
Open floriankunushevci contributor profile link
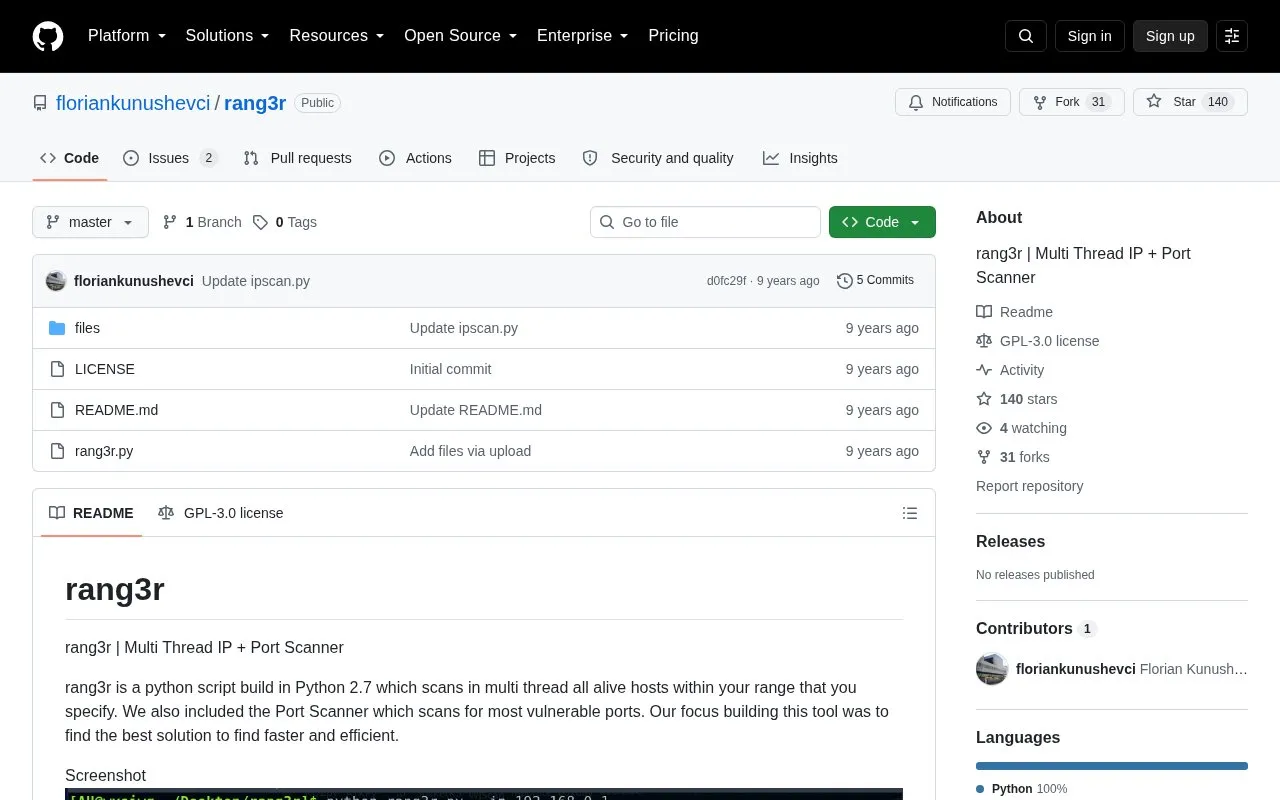point(1075,669)
